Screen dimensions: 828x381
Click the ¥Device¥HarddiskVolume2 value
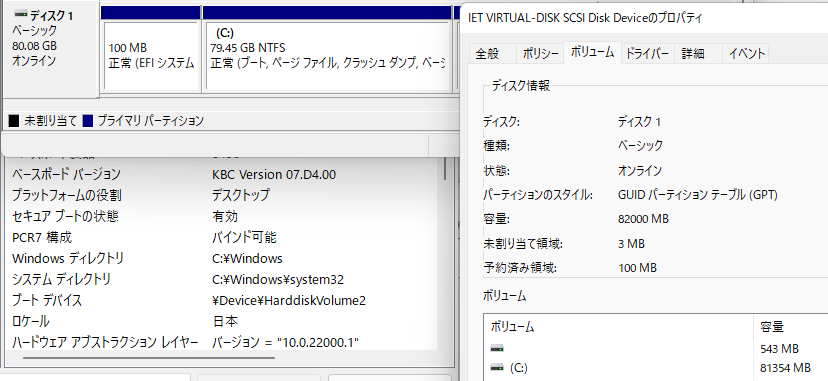288,301
